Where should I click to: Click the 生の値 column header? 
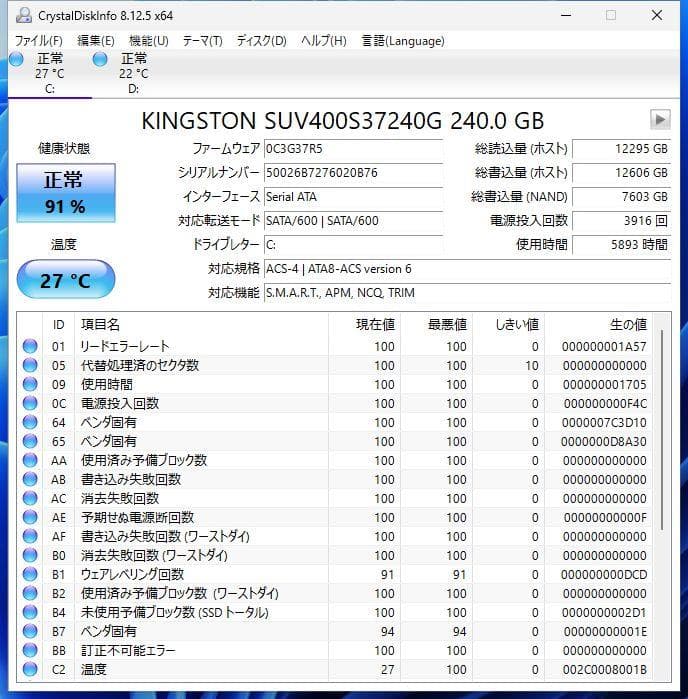(598, 325)
